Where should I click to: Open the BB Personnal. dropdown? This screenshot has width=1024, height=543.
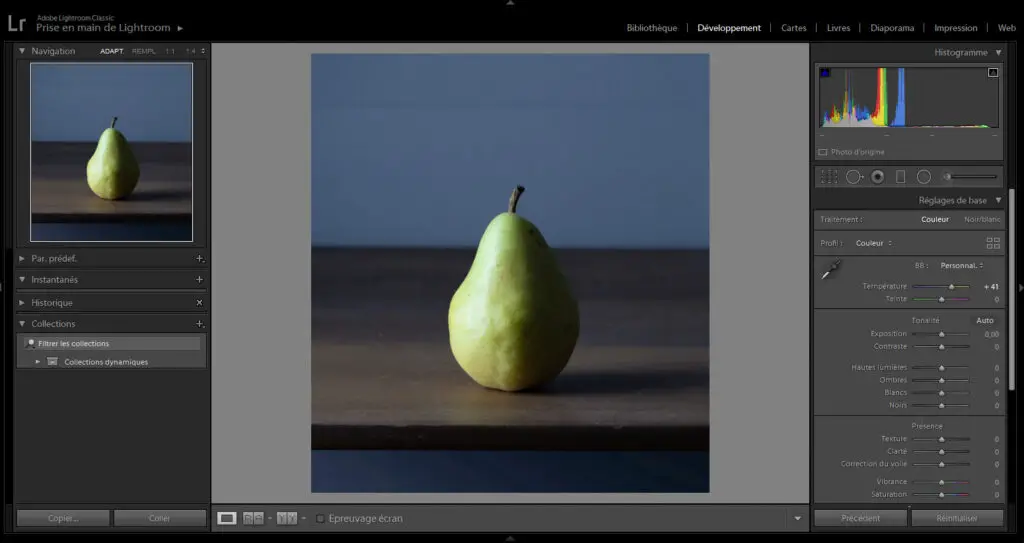962,266
